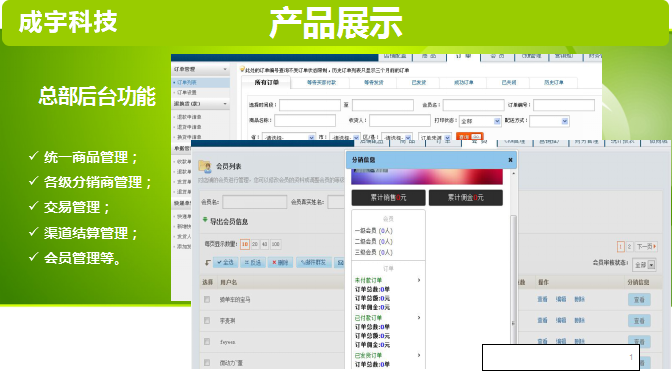672x378 pixels.
Task: Click 三级会员 (0人) entry
Action: pos(374,252)
